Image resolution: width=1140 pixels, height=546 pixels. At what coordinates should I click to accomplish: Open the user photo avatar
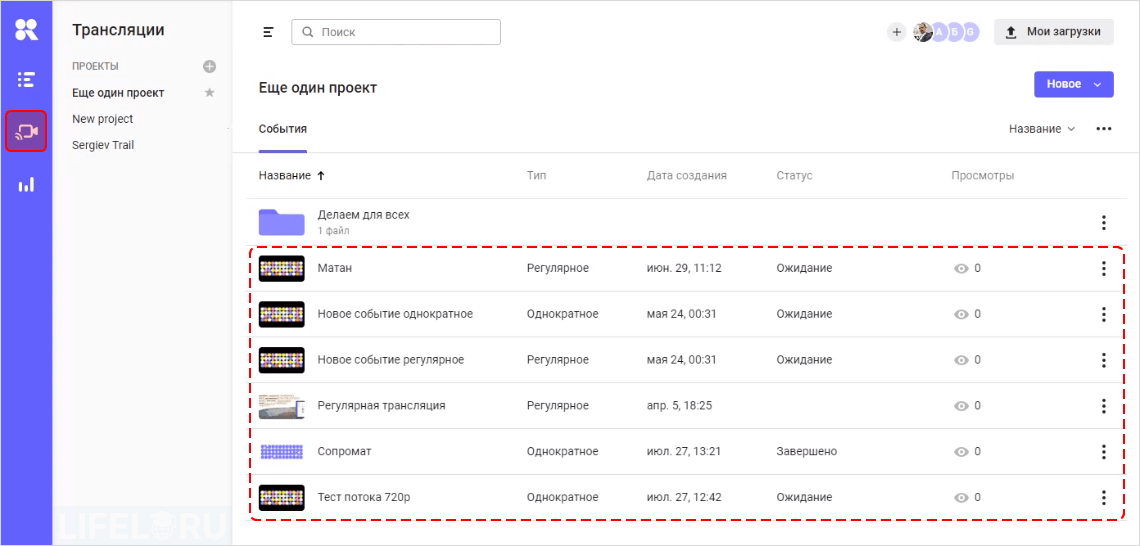[923, 32]
